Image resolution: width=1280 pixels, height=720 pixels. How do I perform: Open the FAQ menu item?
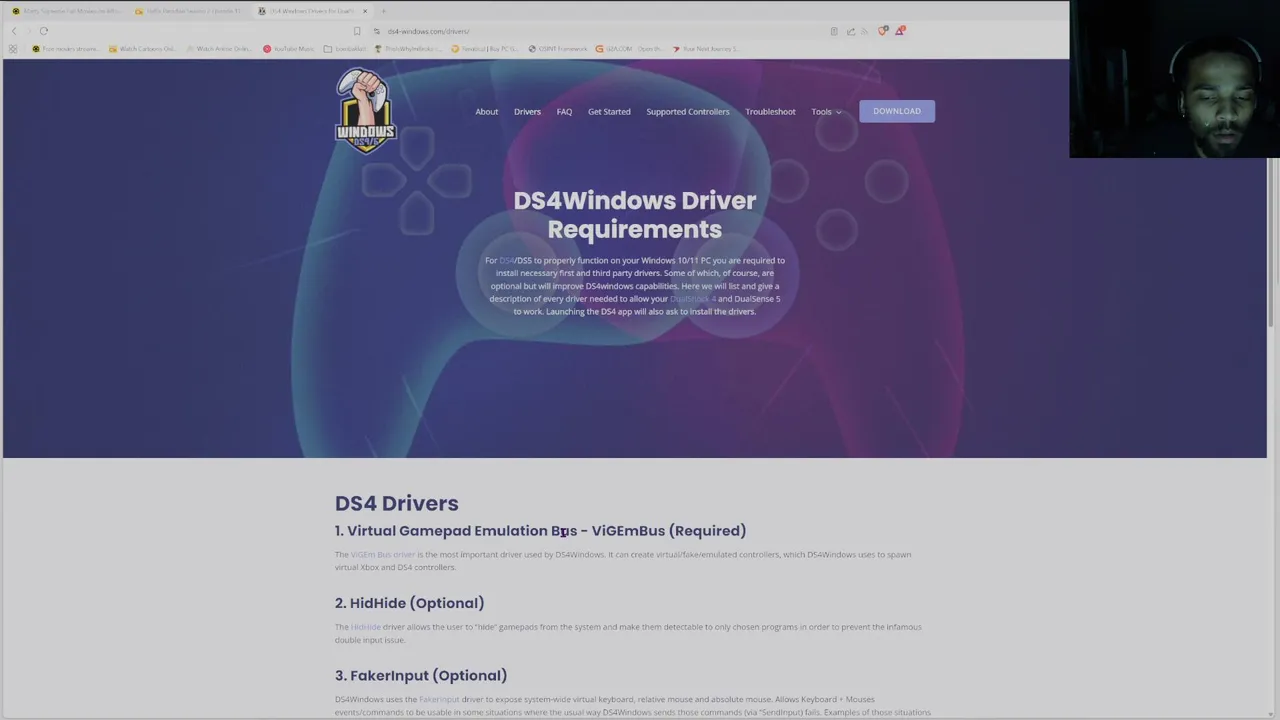coord(564,111)
